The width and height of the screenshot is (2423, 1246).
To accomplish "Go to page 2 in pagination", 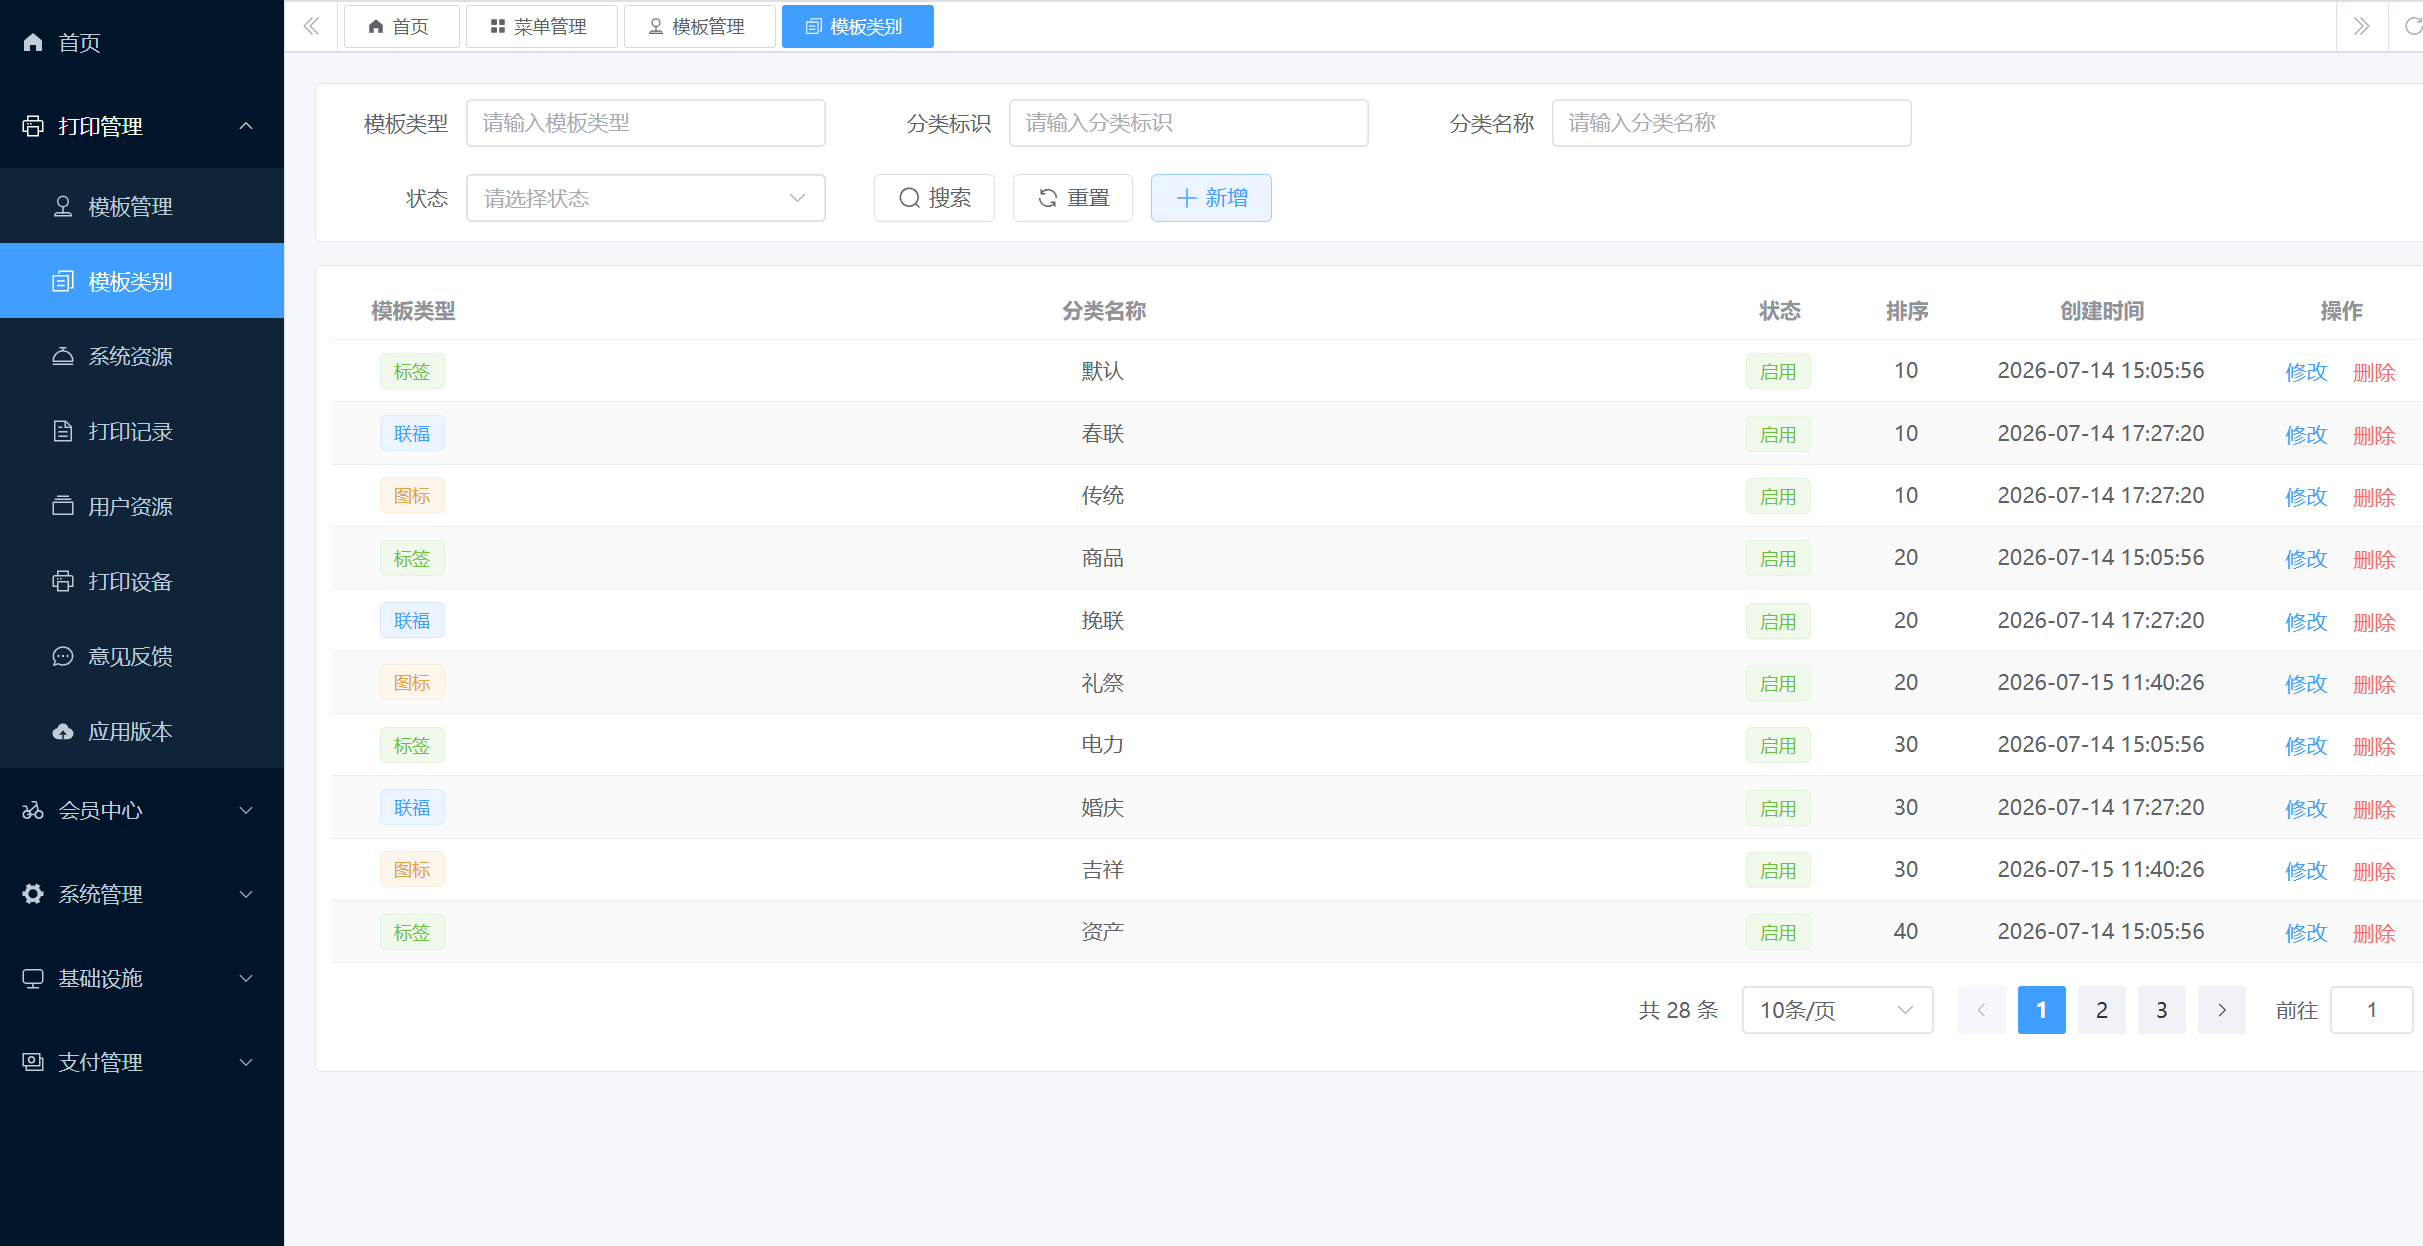I will pos(2102,1010).
